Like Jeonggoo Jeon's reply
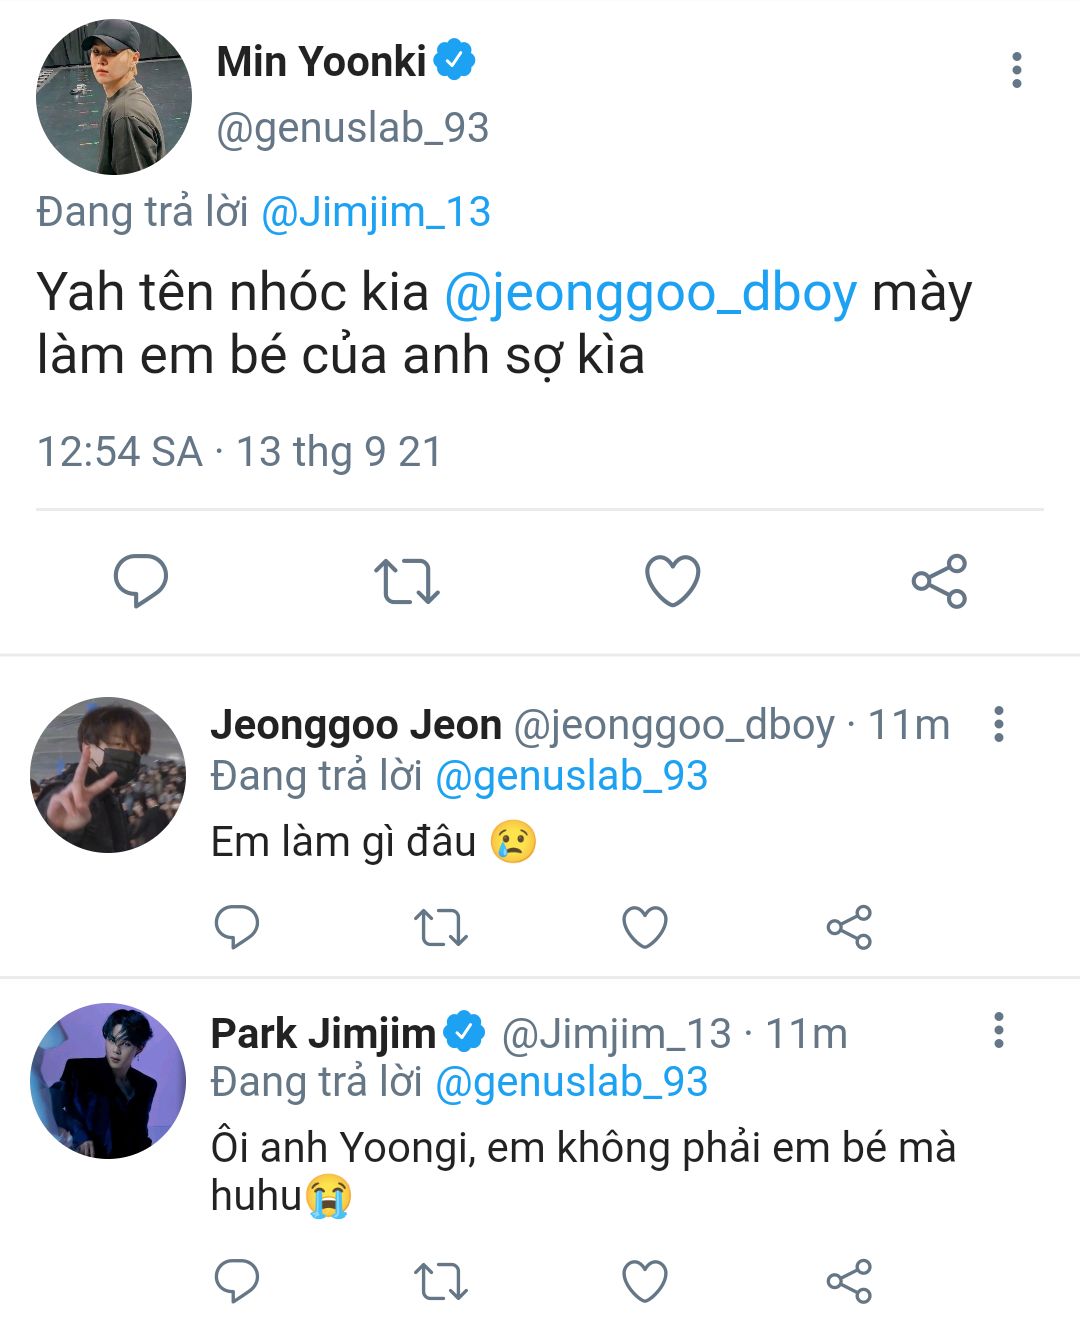The height and width of the screenshot is (1327, 1080). click(645, 927)
